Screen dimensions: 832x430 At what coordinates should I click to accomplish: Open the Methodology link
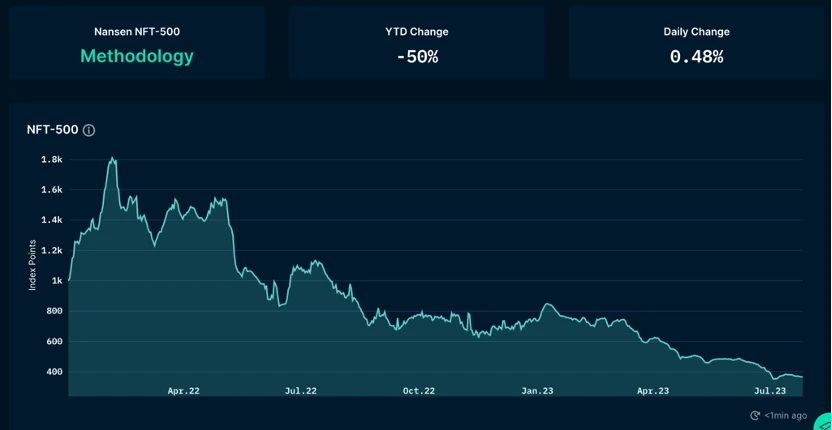137,56
